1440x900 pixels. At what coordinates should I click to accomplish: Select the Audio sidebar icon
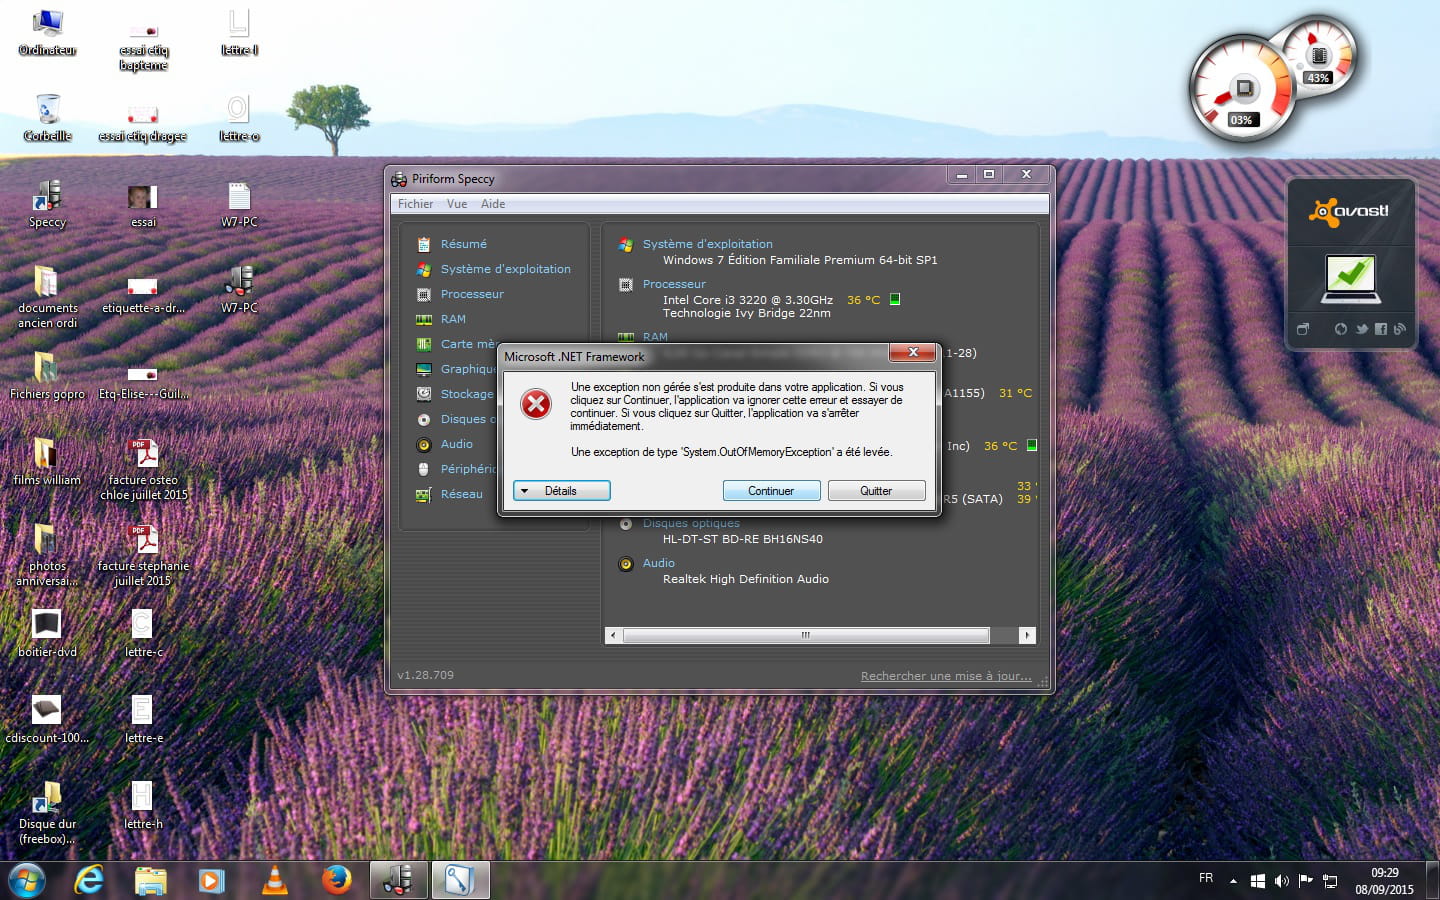(x=424, y=444)
